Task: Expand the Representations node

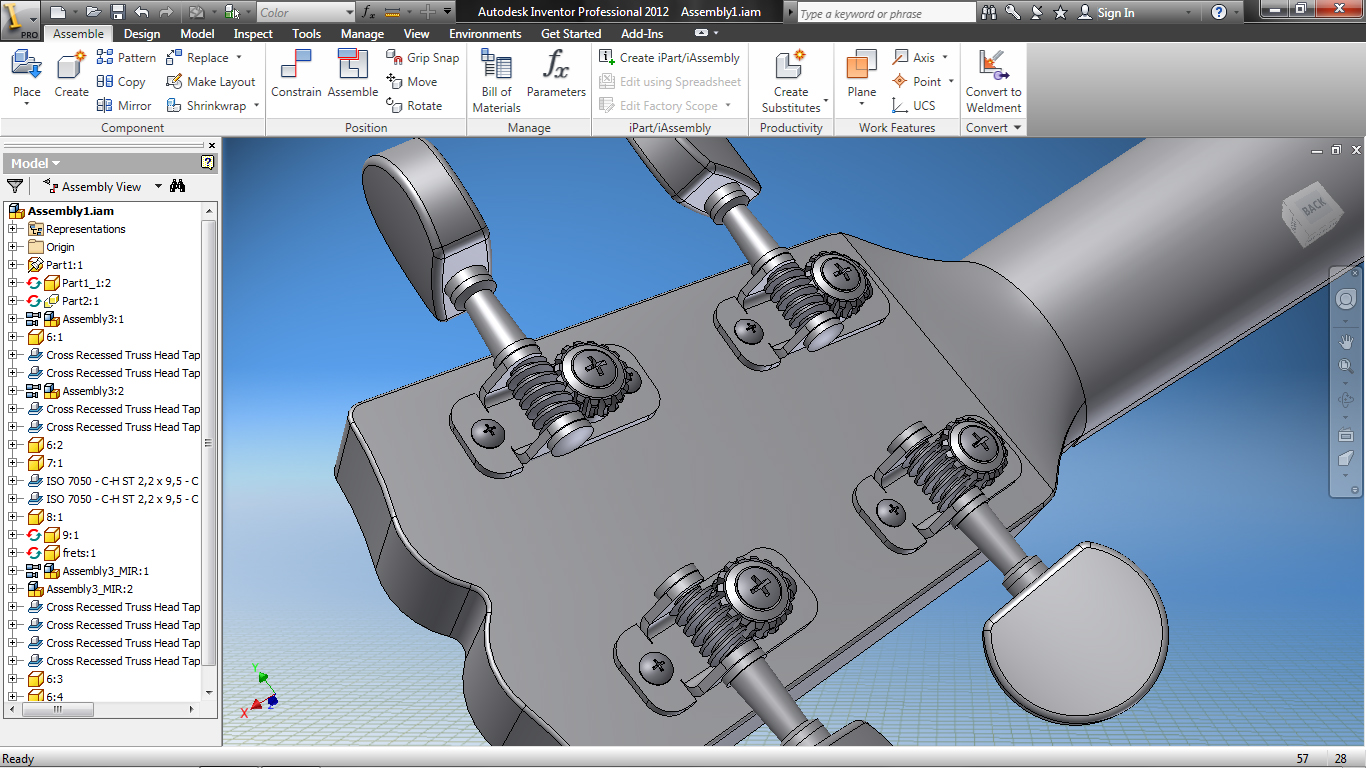Action: 12,229
